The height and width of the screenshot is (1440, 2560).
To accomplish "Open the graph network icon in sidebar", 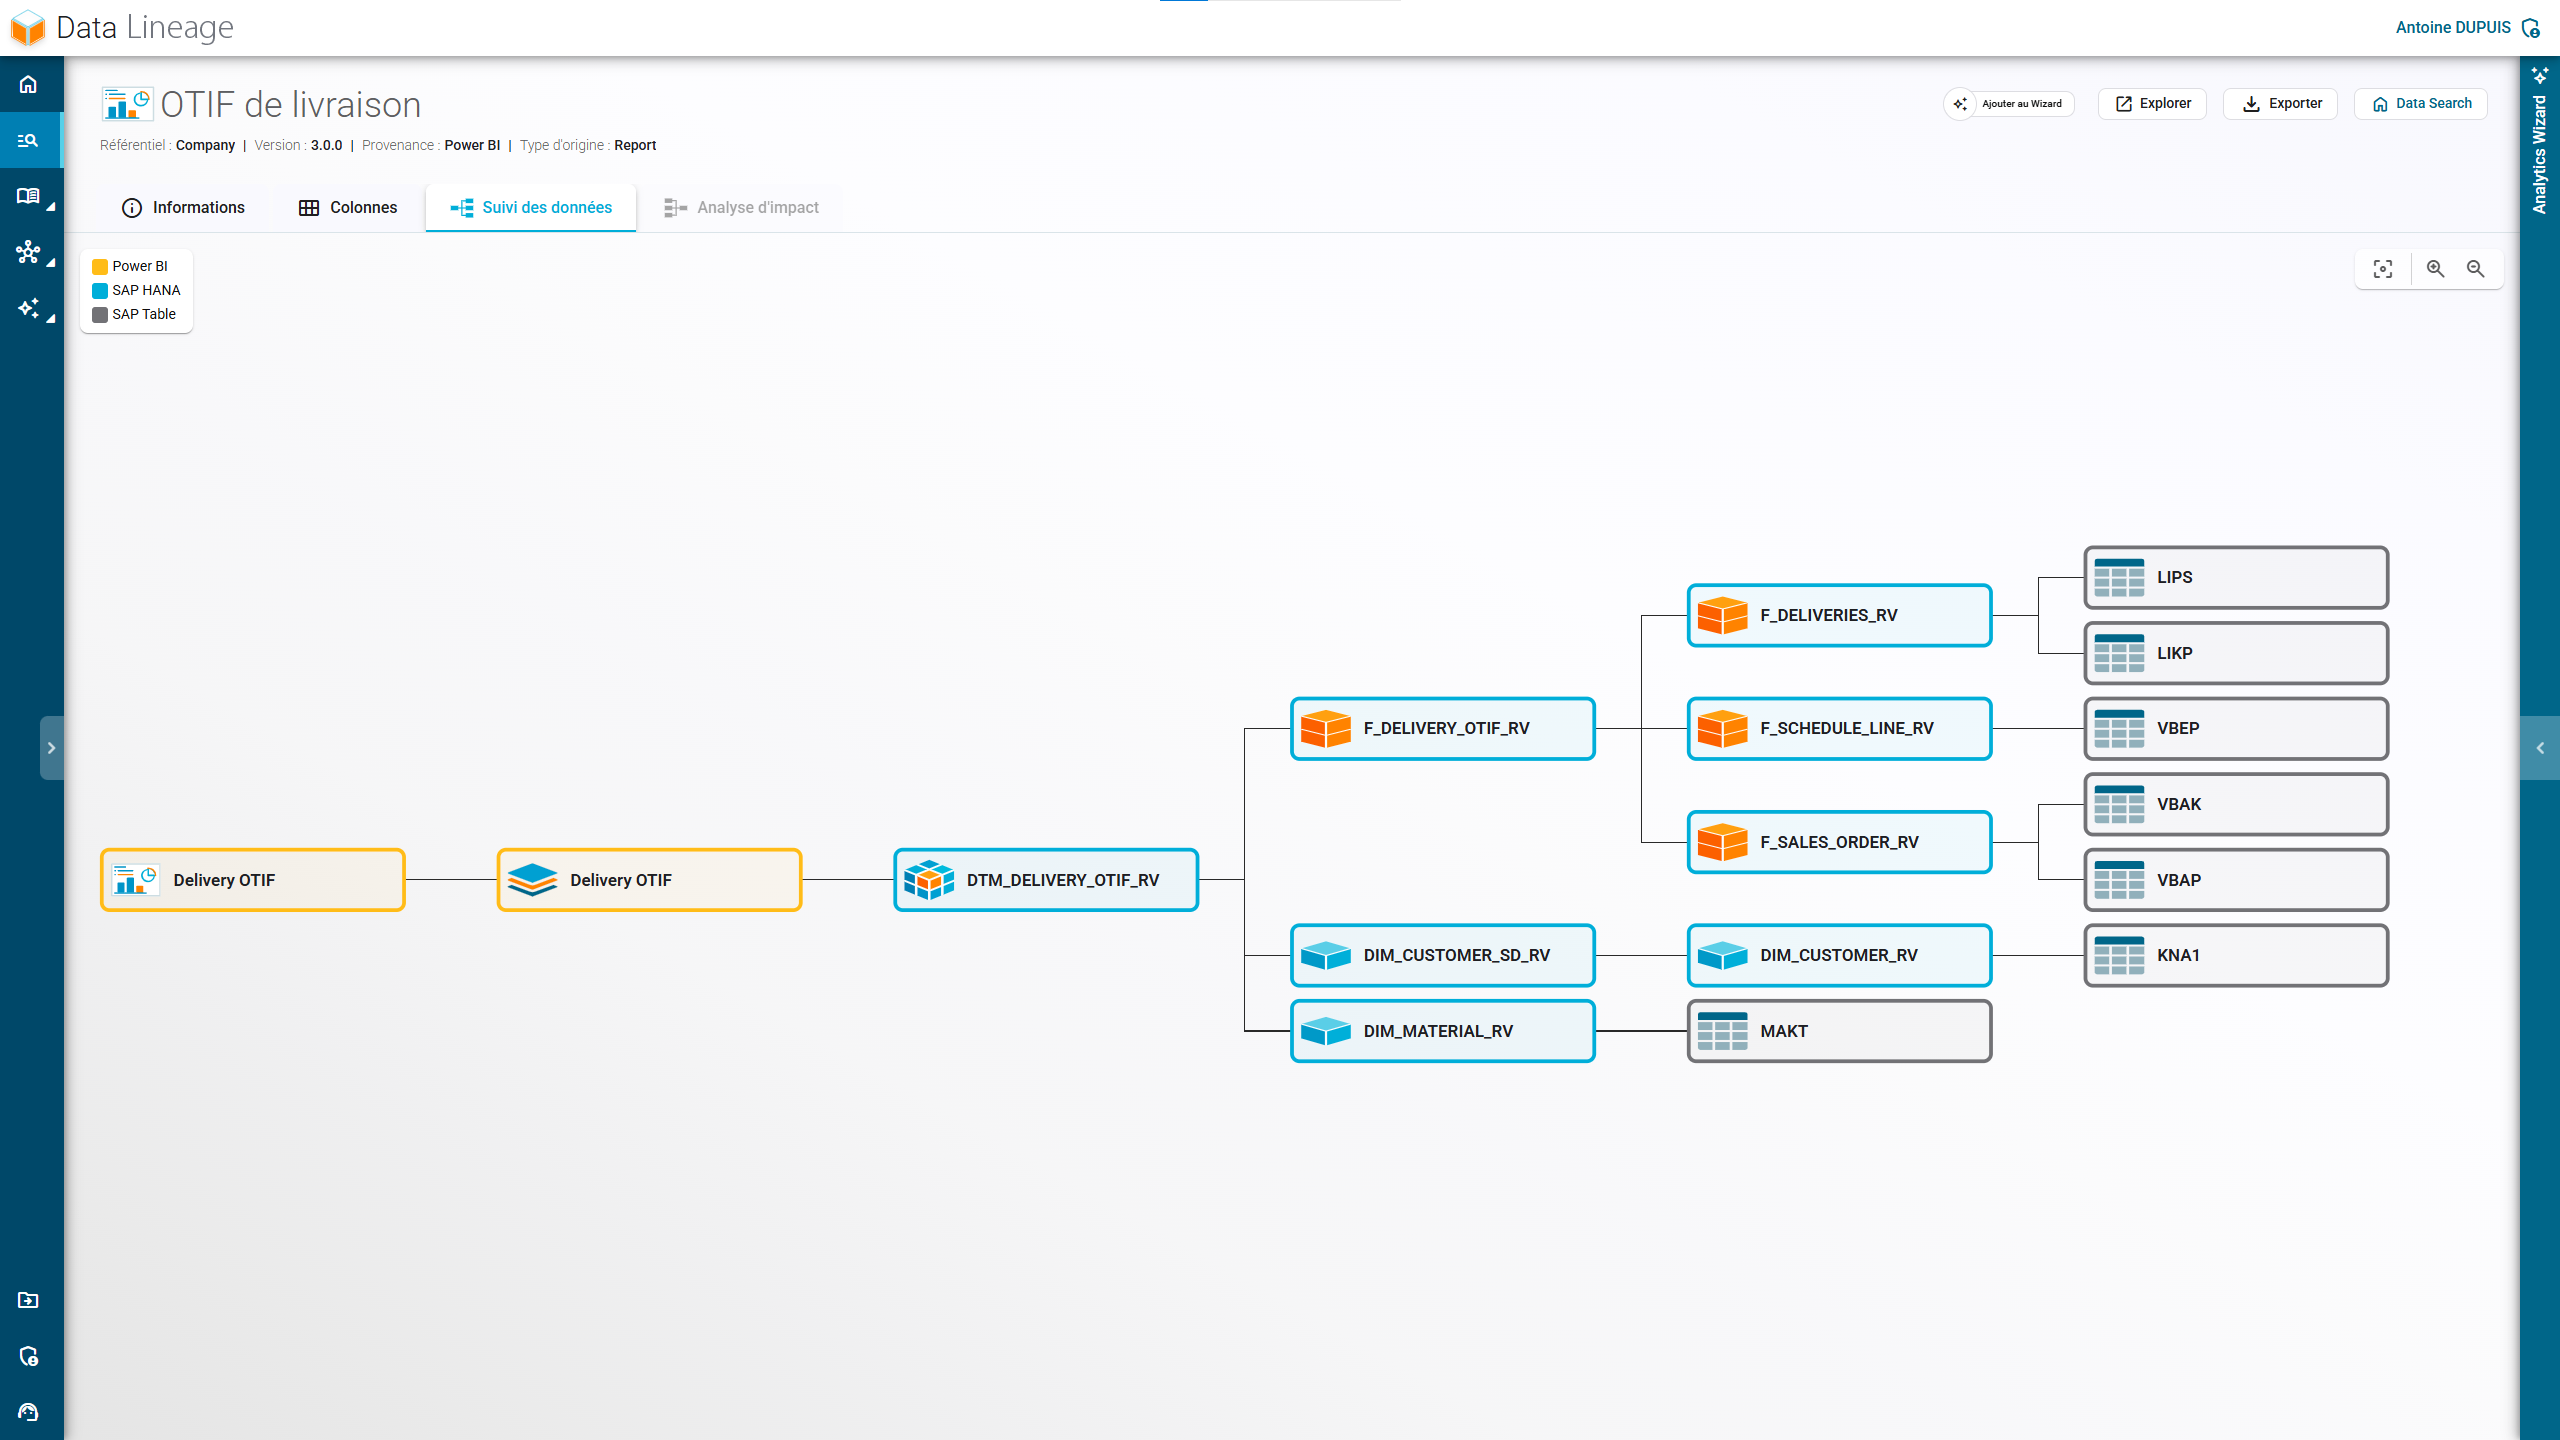I will click(28, 252).
